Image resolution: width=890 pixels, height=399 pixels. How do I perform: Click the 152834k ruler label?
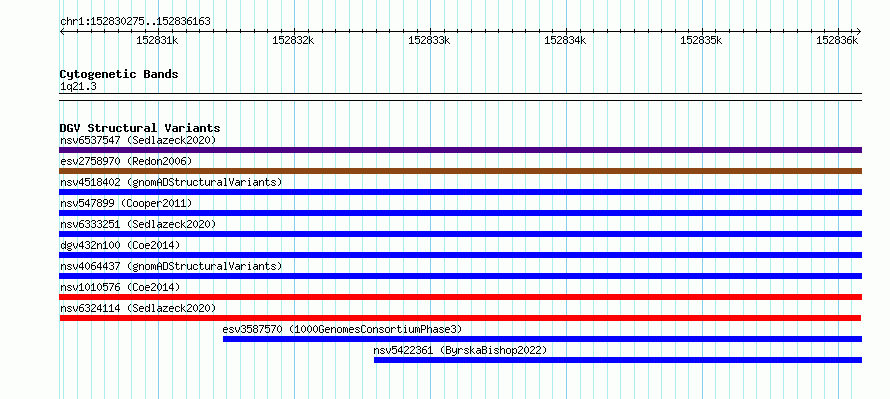[565, 40]
